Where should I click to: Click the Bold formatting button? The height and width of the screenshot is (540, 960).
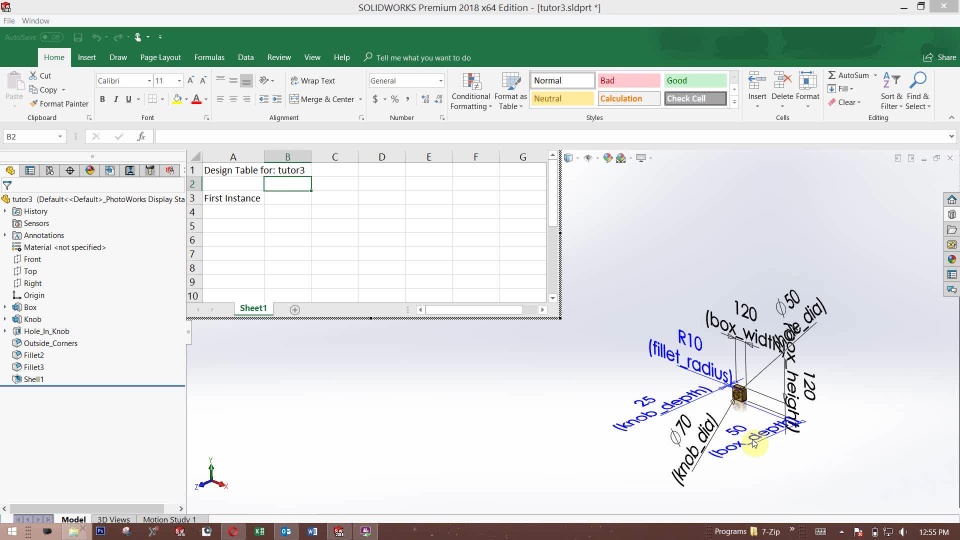point(102,99)
